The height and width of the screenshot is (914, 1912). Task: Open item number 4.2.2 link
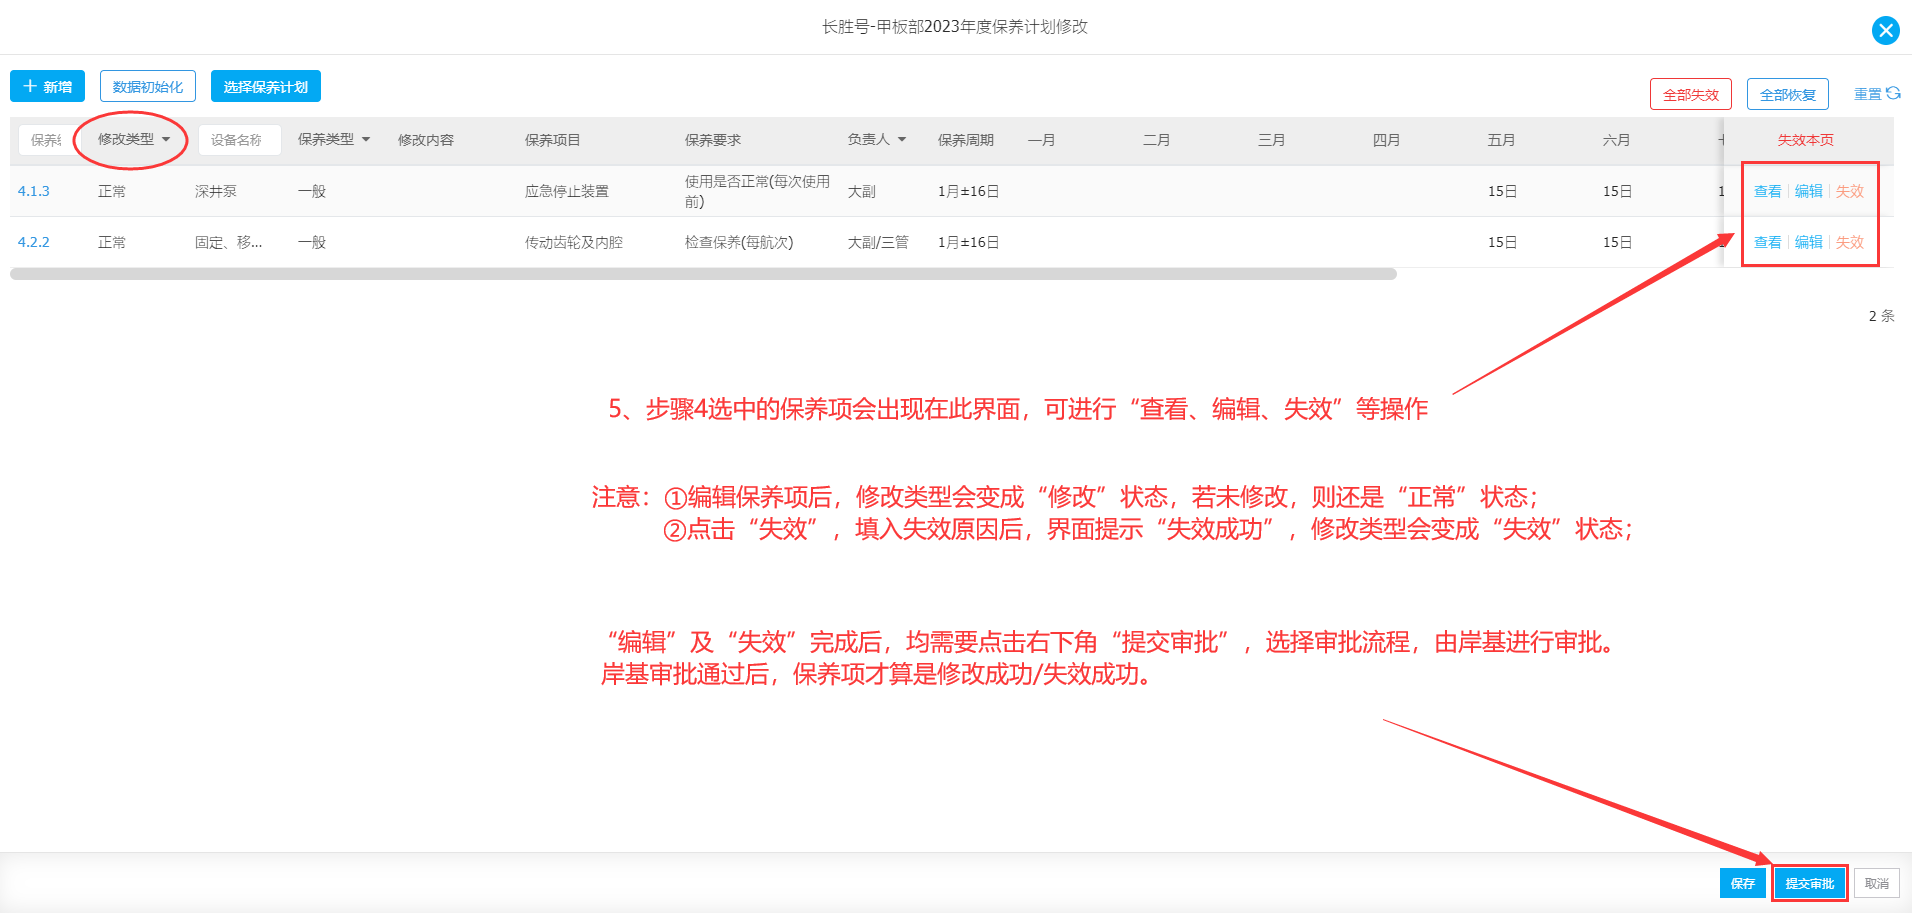click(34, 242)
